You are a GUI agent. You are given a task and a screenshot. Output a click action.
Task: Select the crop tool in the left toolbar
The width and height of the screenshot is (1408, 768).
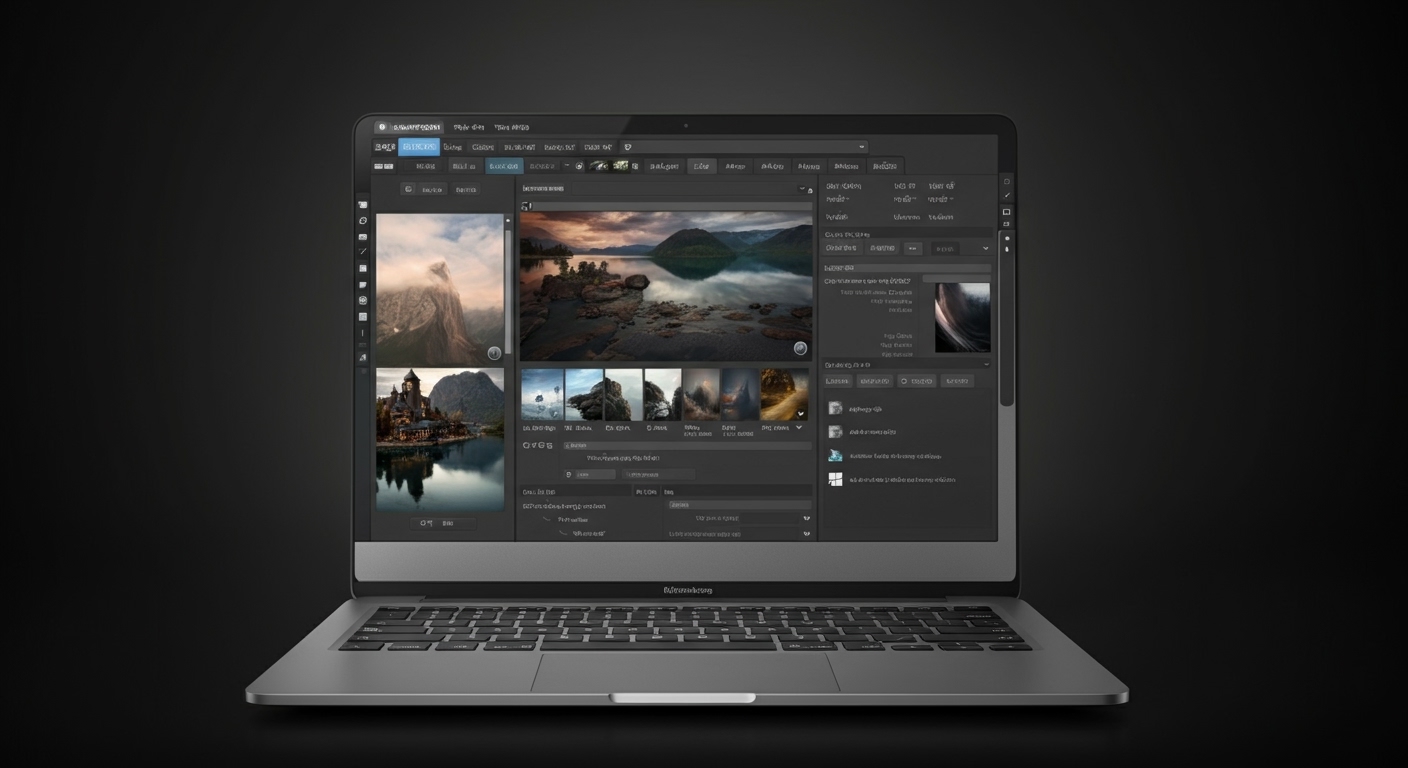pyautogui.click(x=362, y=203)
